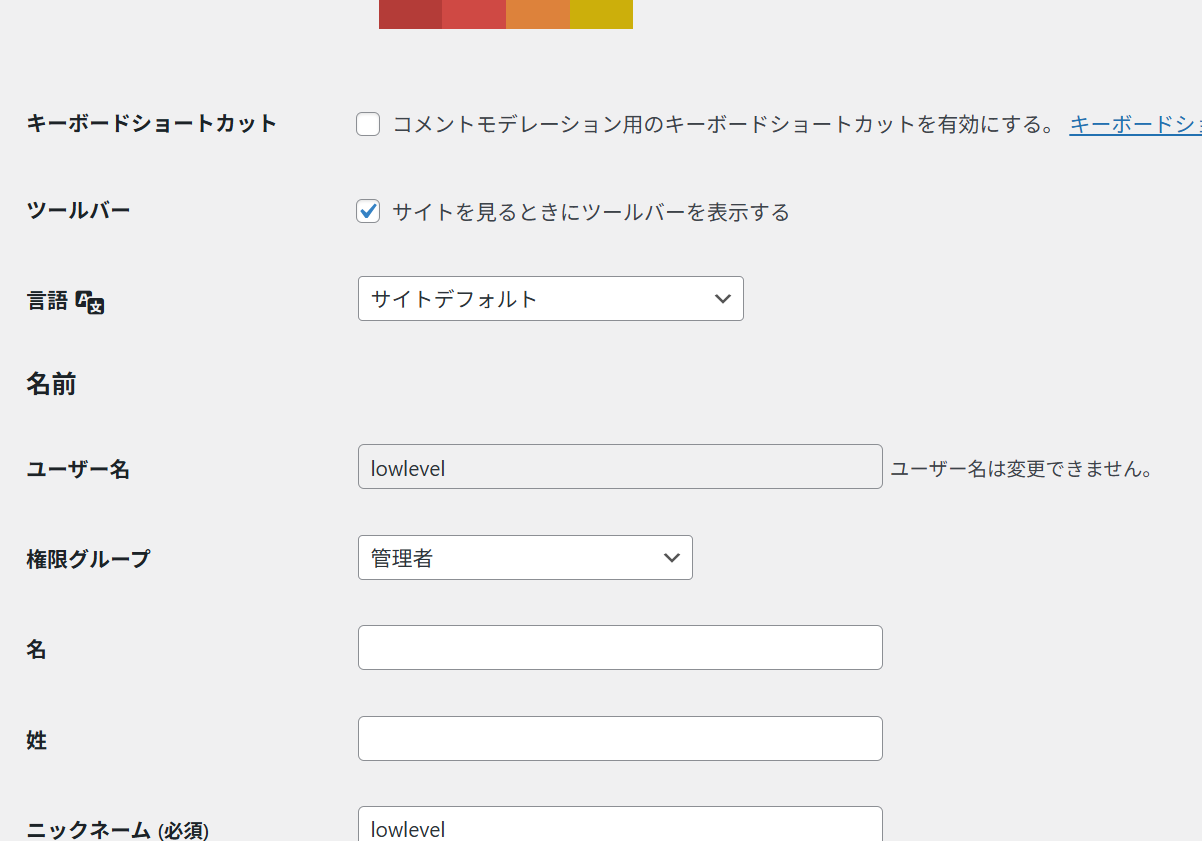This screenshot has width=1202, height=841.
Task: Select the dark red color scheme swatch
Action: pyautogui.click(x=410, y=14)
